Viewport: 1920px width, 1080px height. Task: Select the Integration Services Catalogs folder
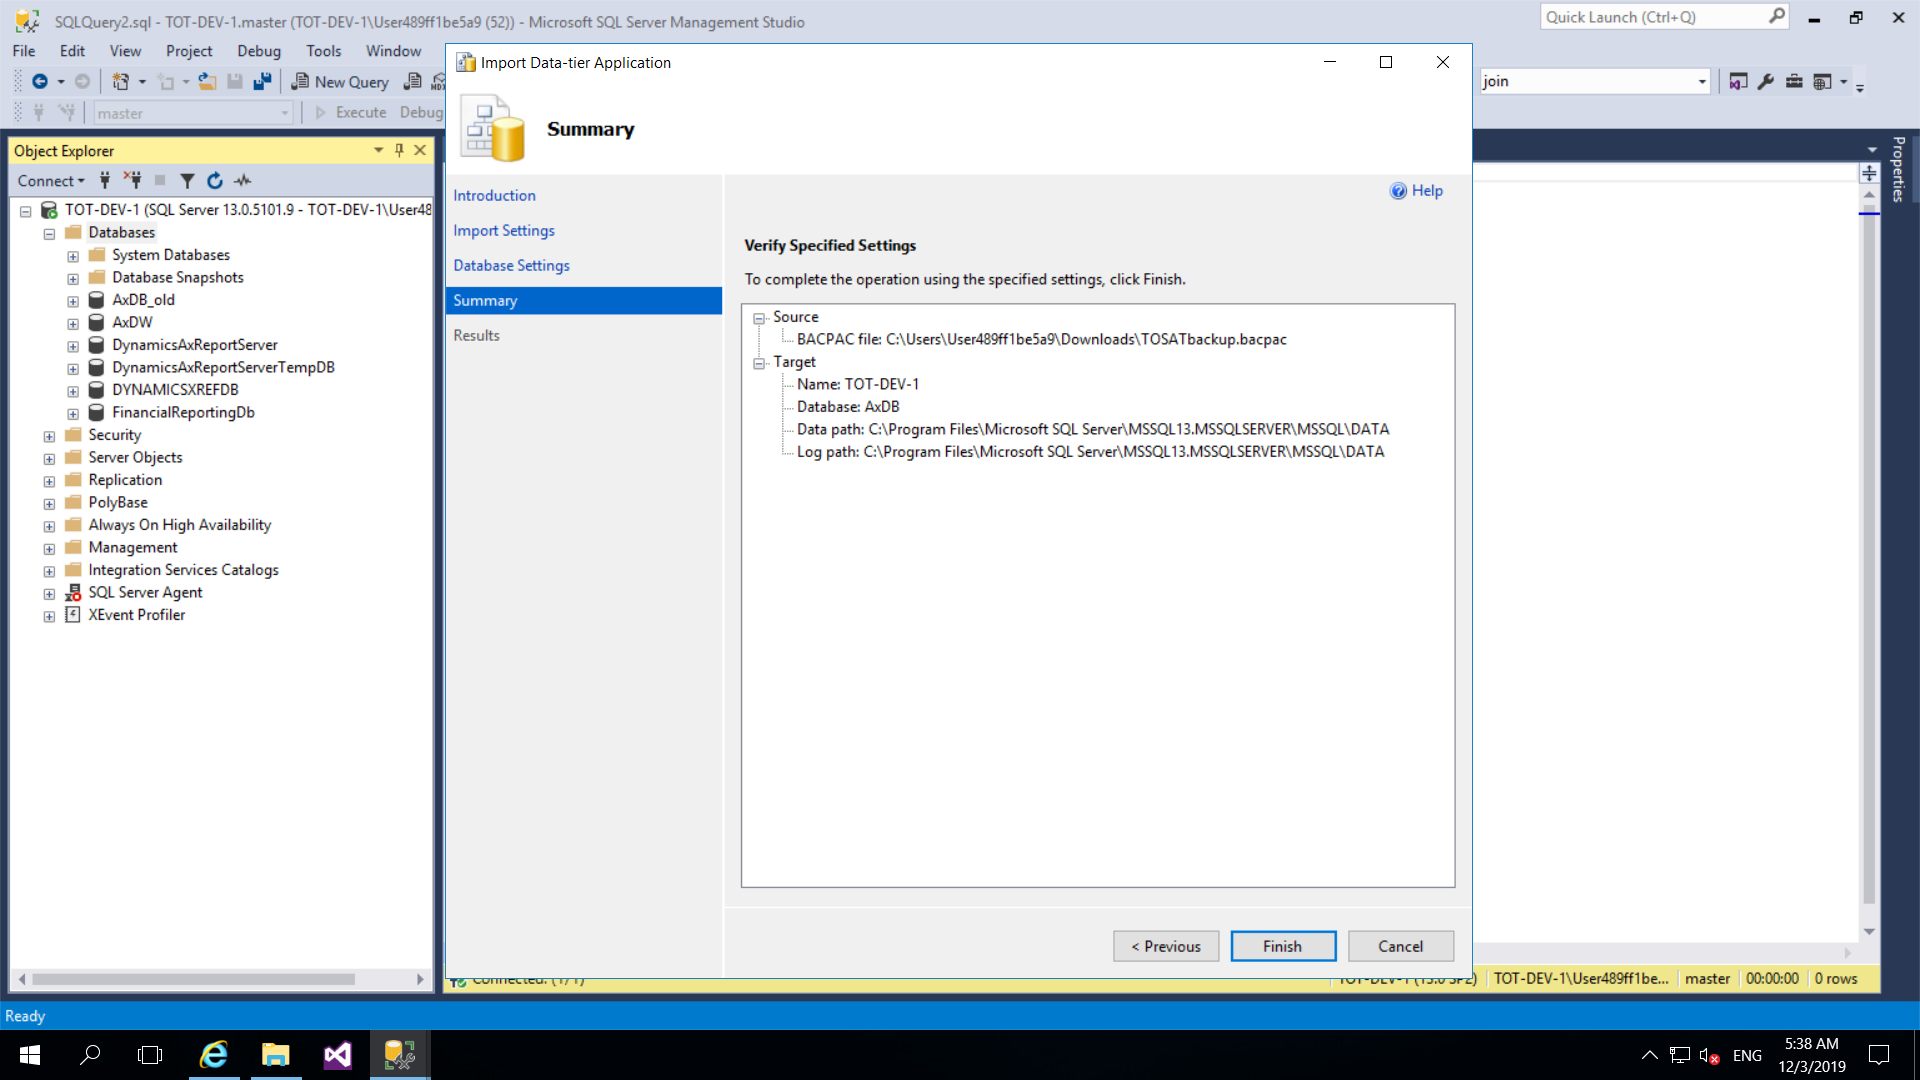coord(183,570)
